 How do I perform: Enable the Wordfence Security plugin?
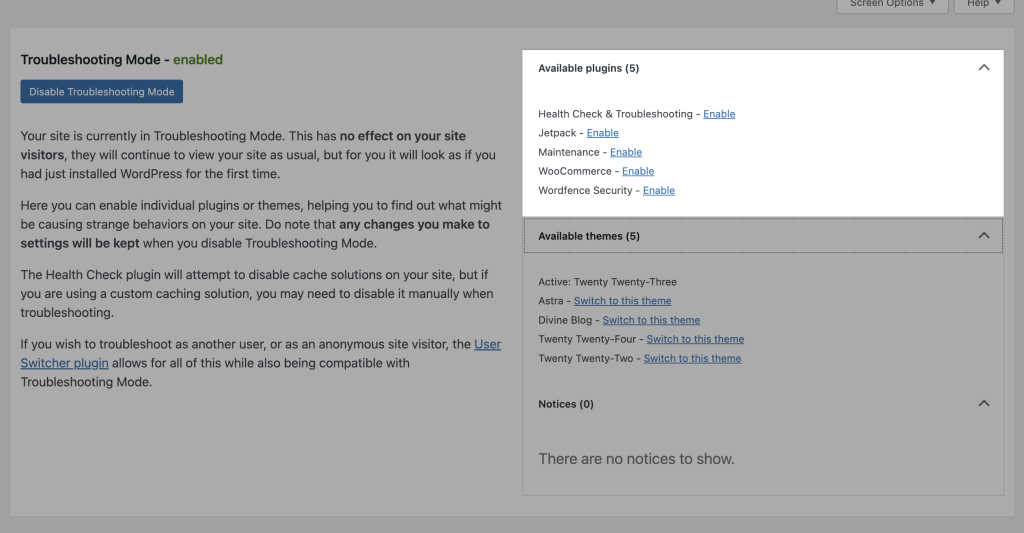coord(658,190)
